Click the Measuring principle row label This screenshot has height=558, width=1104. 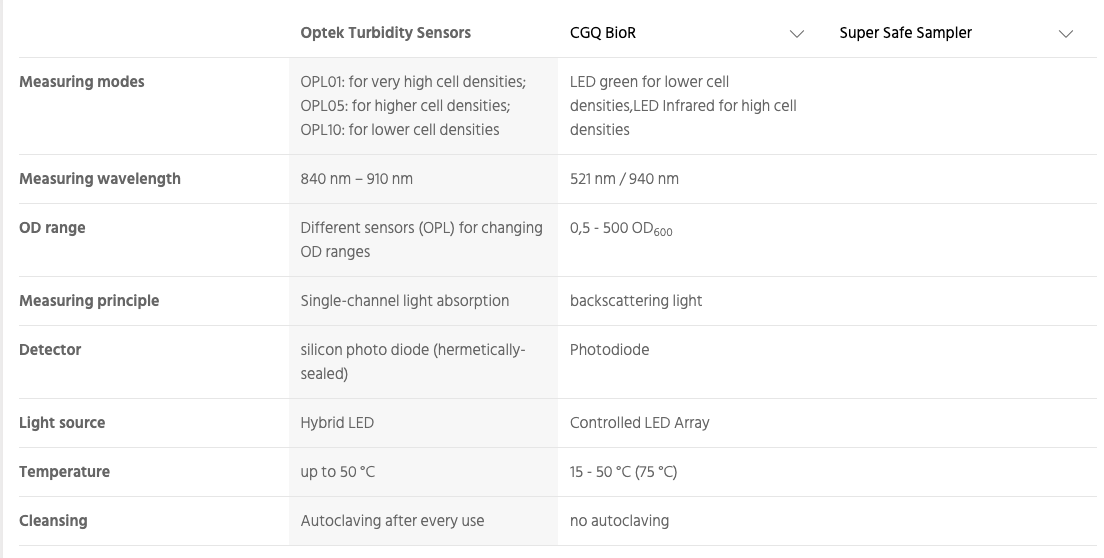(x=89, y=301)
